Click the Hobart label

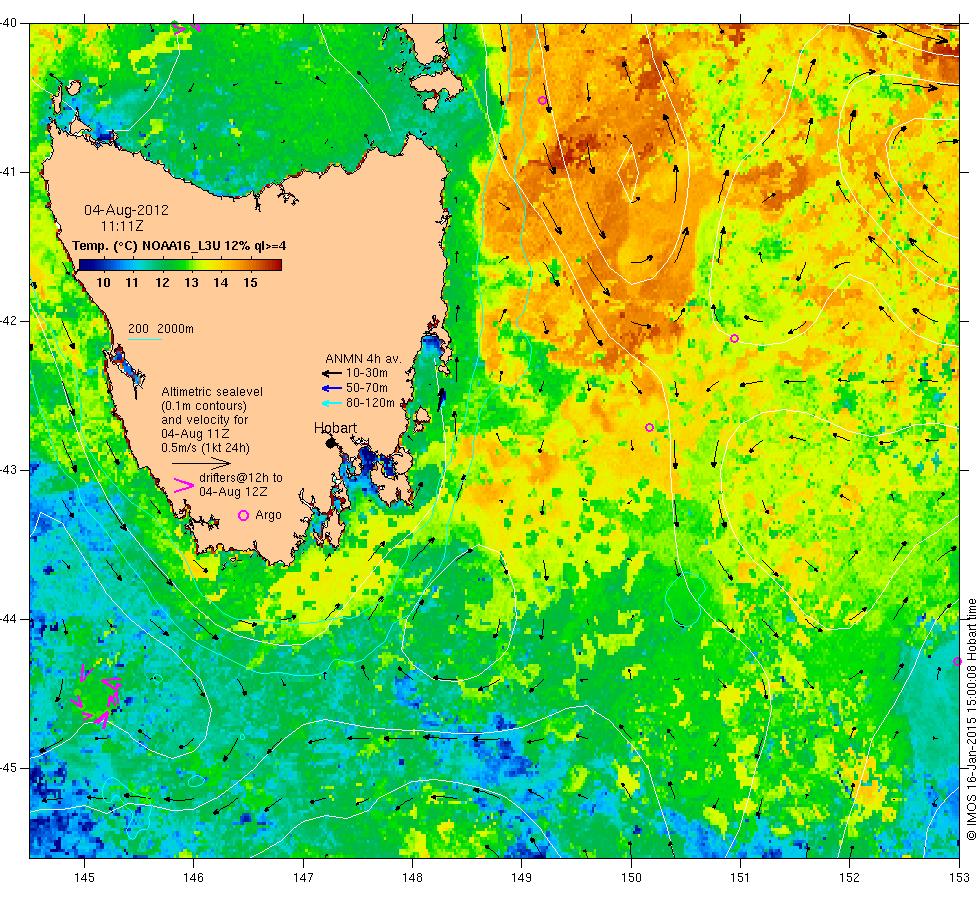tap(335, 428)
